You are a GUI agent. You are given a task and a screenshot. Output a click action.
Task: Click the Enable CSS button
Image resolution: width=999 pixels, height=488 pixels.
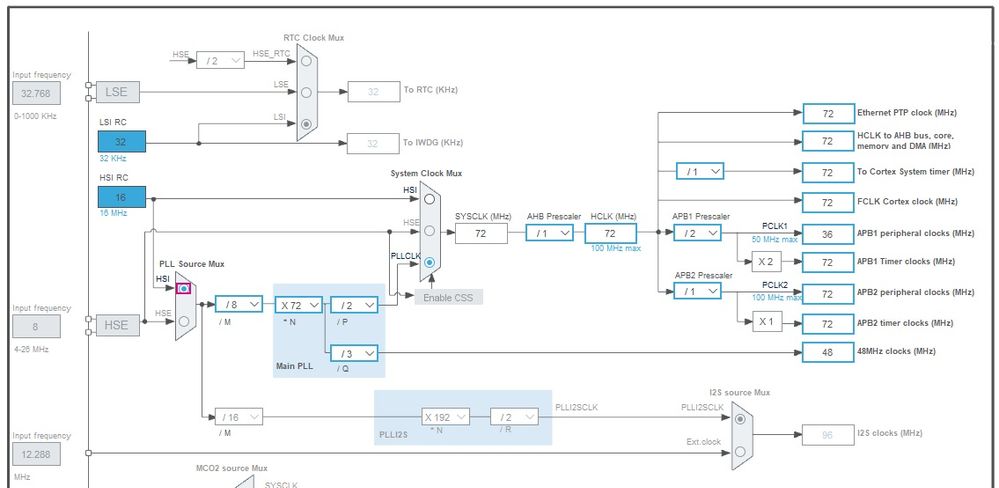coord(449,297)
